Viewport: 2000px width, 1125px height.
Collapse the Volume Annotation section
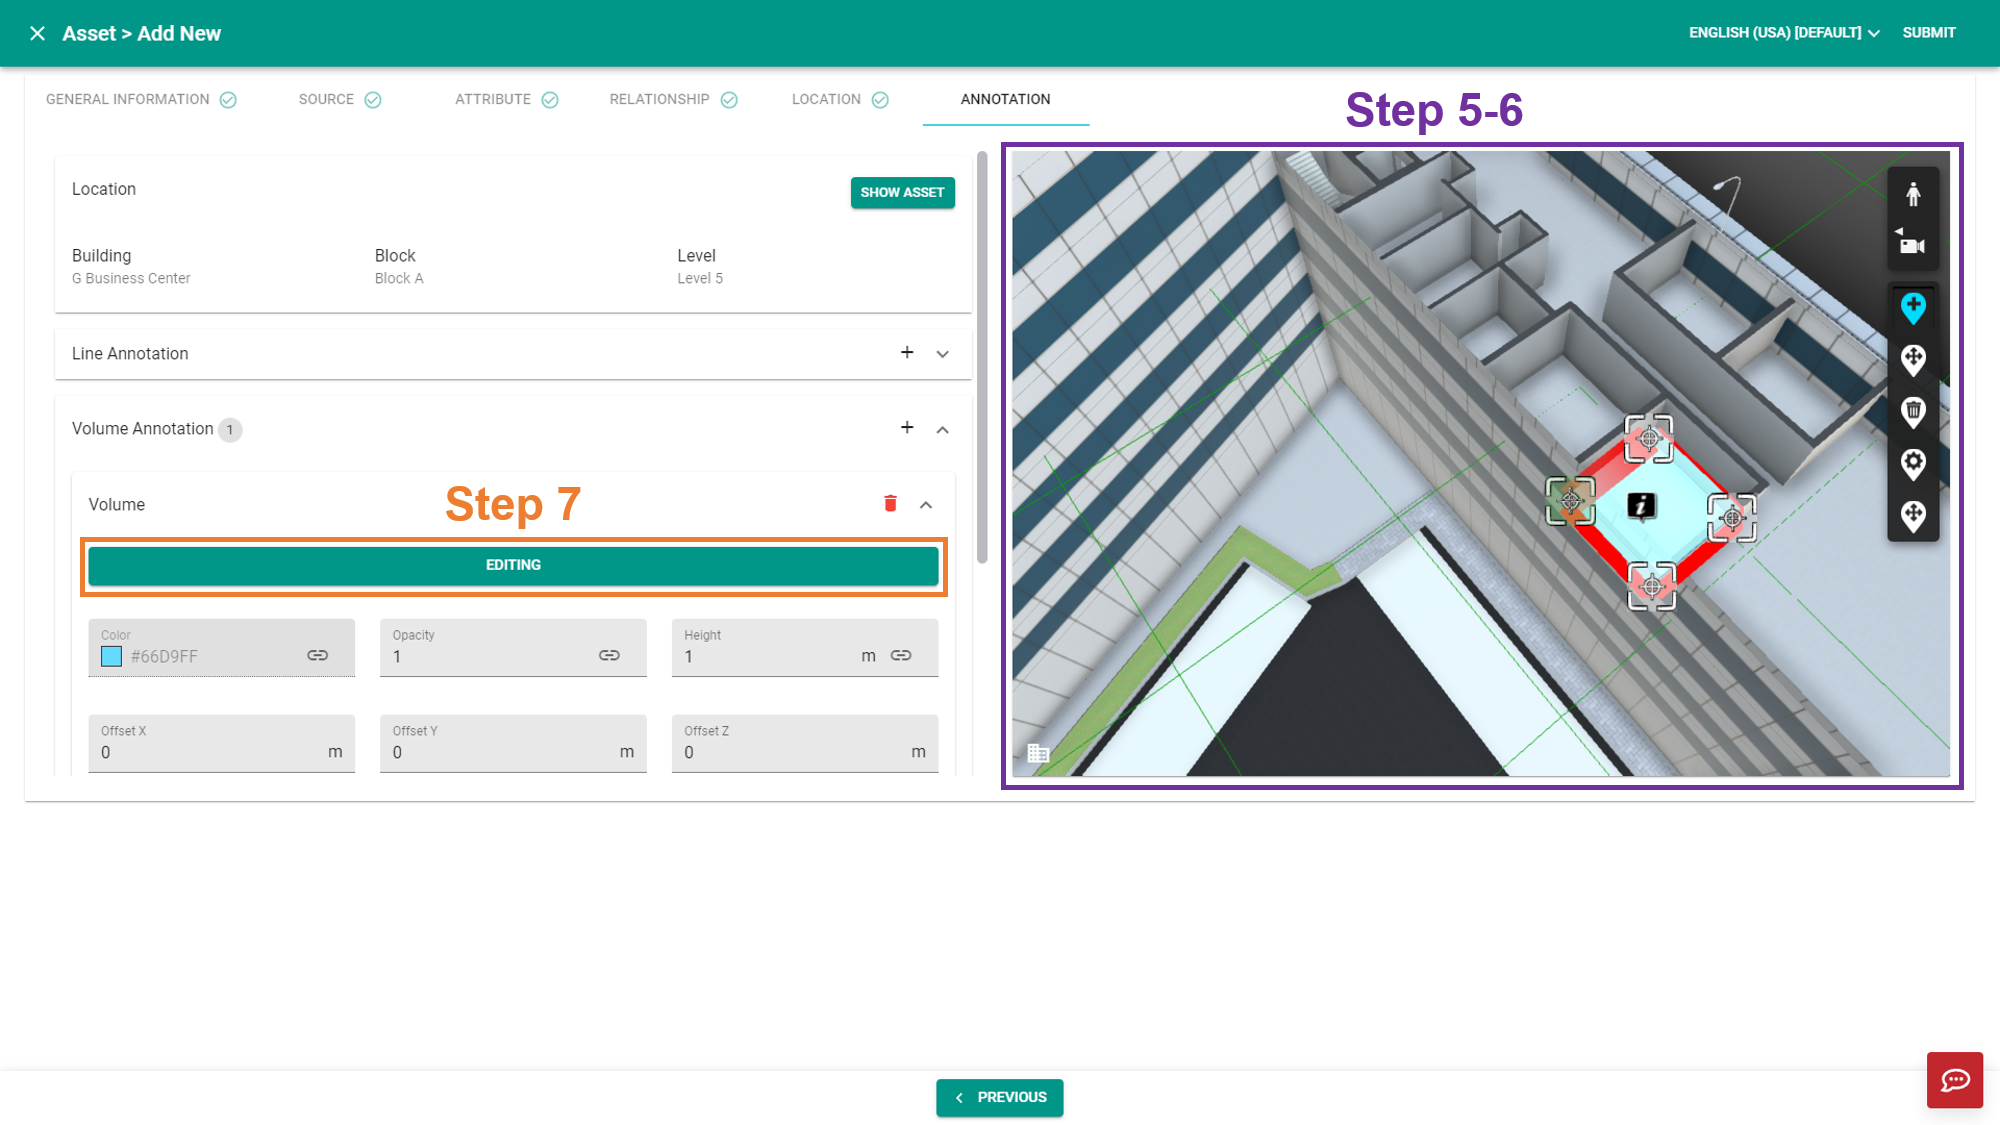pyautogui.click(x=942, y=430)
